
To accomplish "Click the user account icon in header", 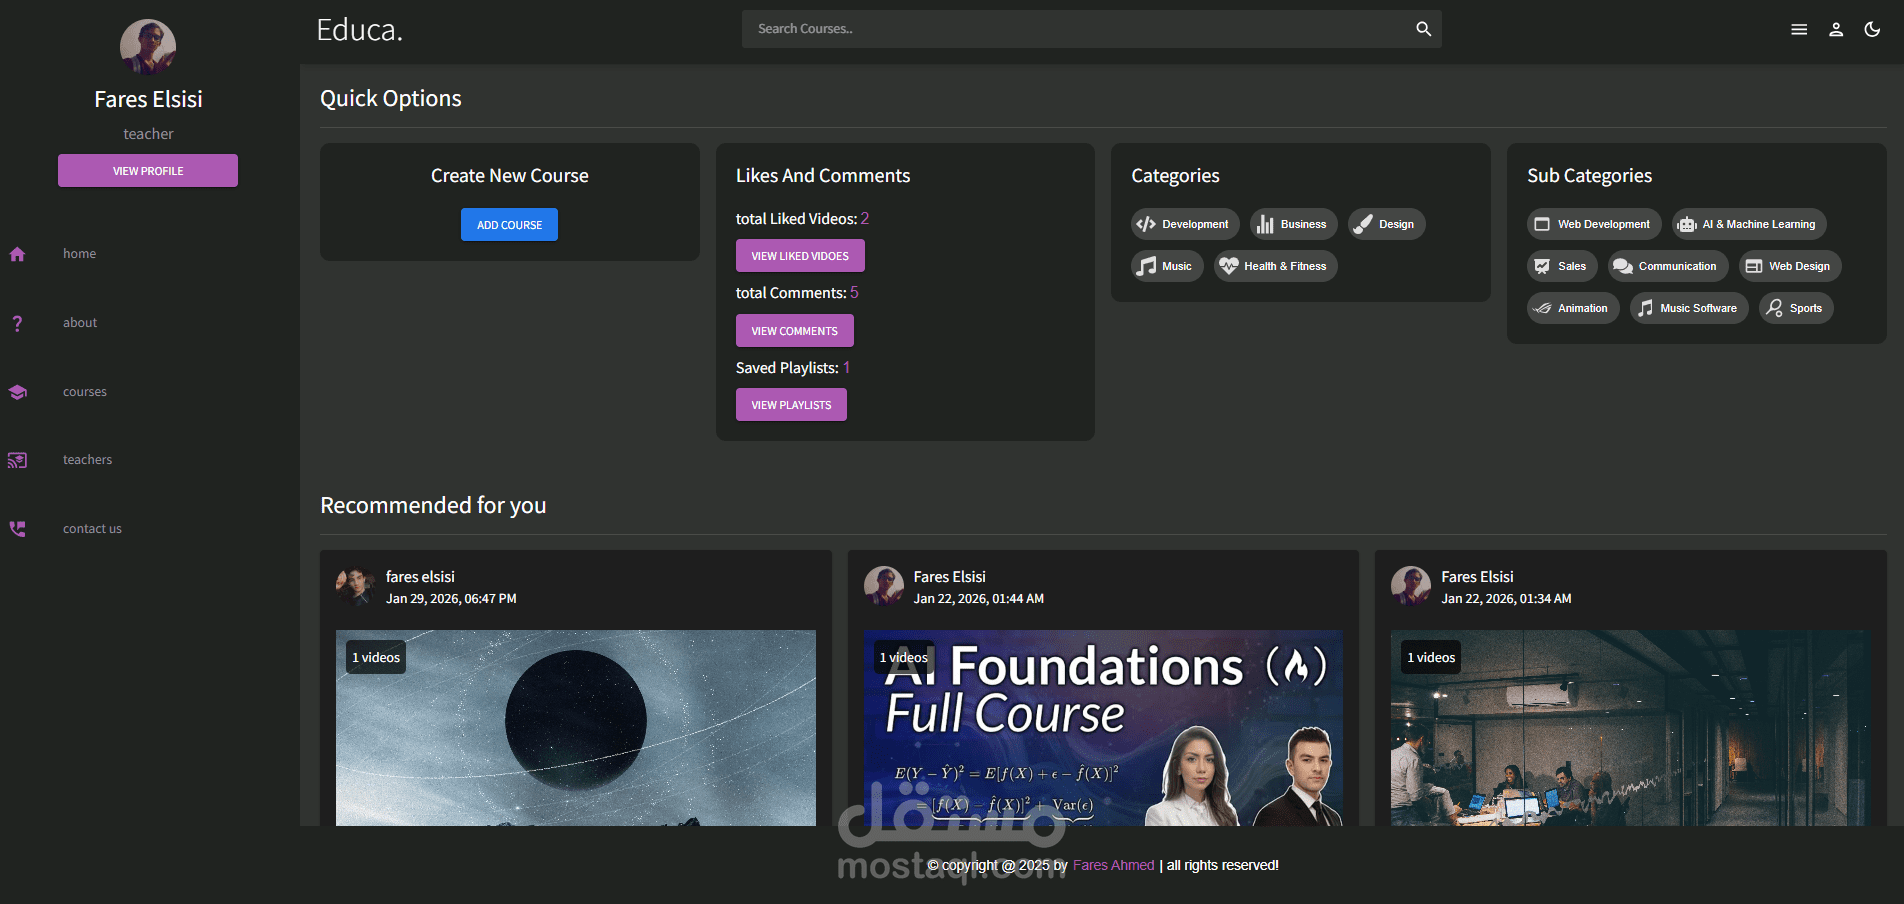I will point(1836,30).
